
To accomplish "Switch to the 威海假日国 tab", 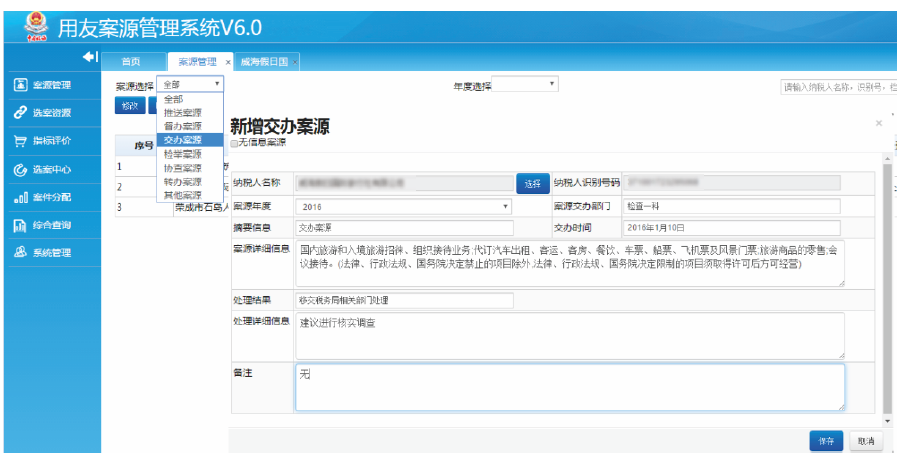I will point(264,62).
